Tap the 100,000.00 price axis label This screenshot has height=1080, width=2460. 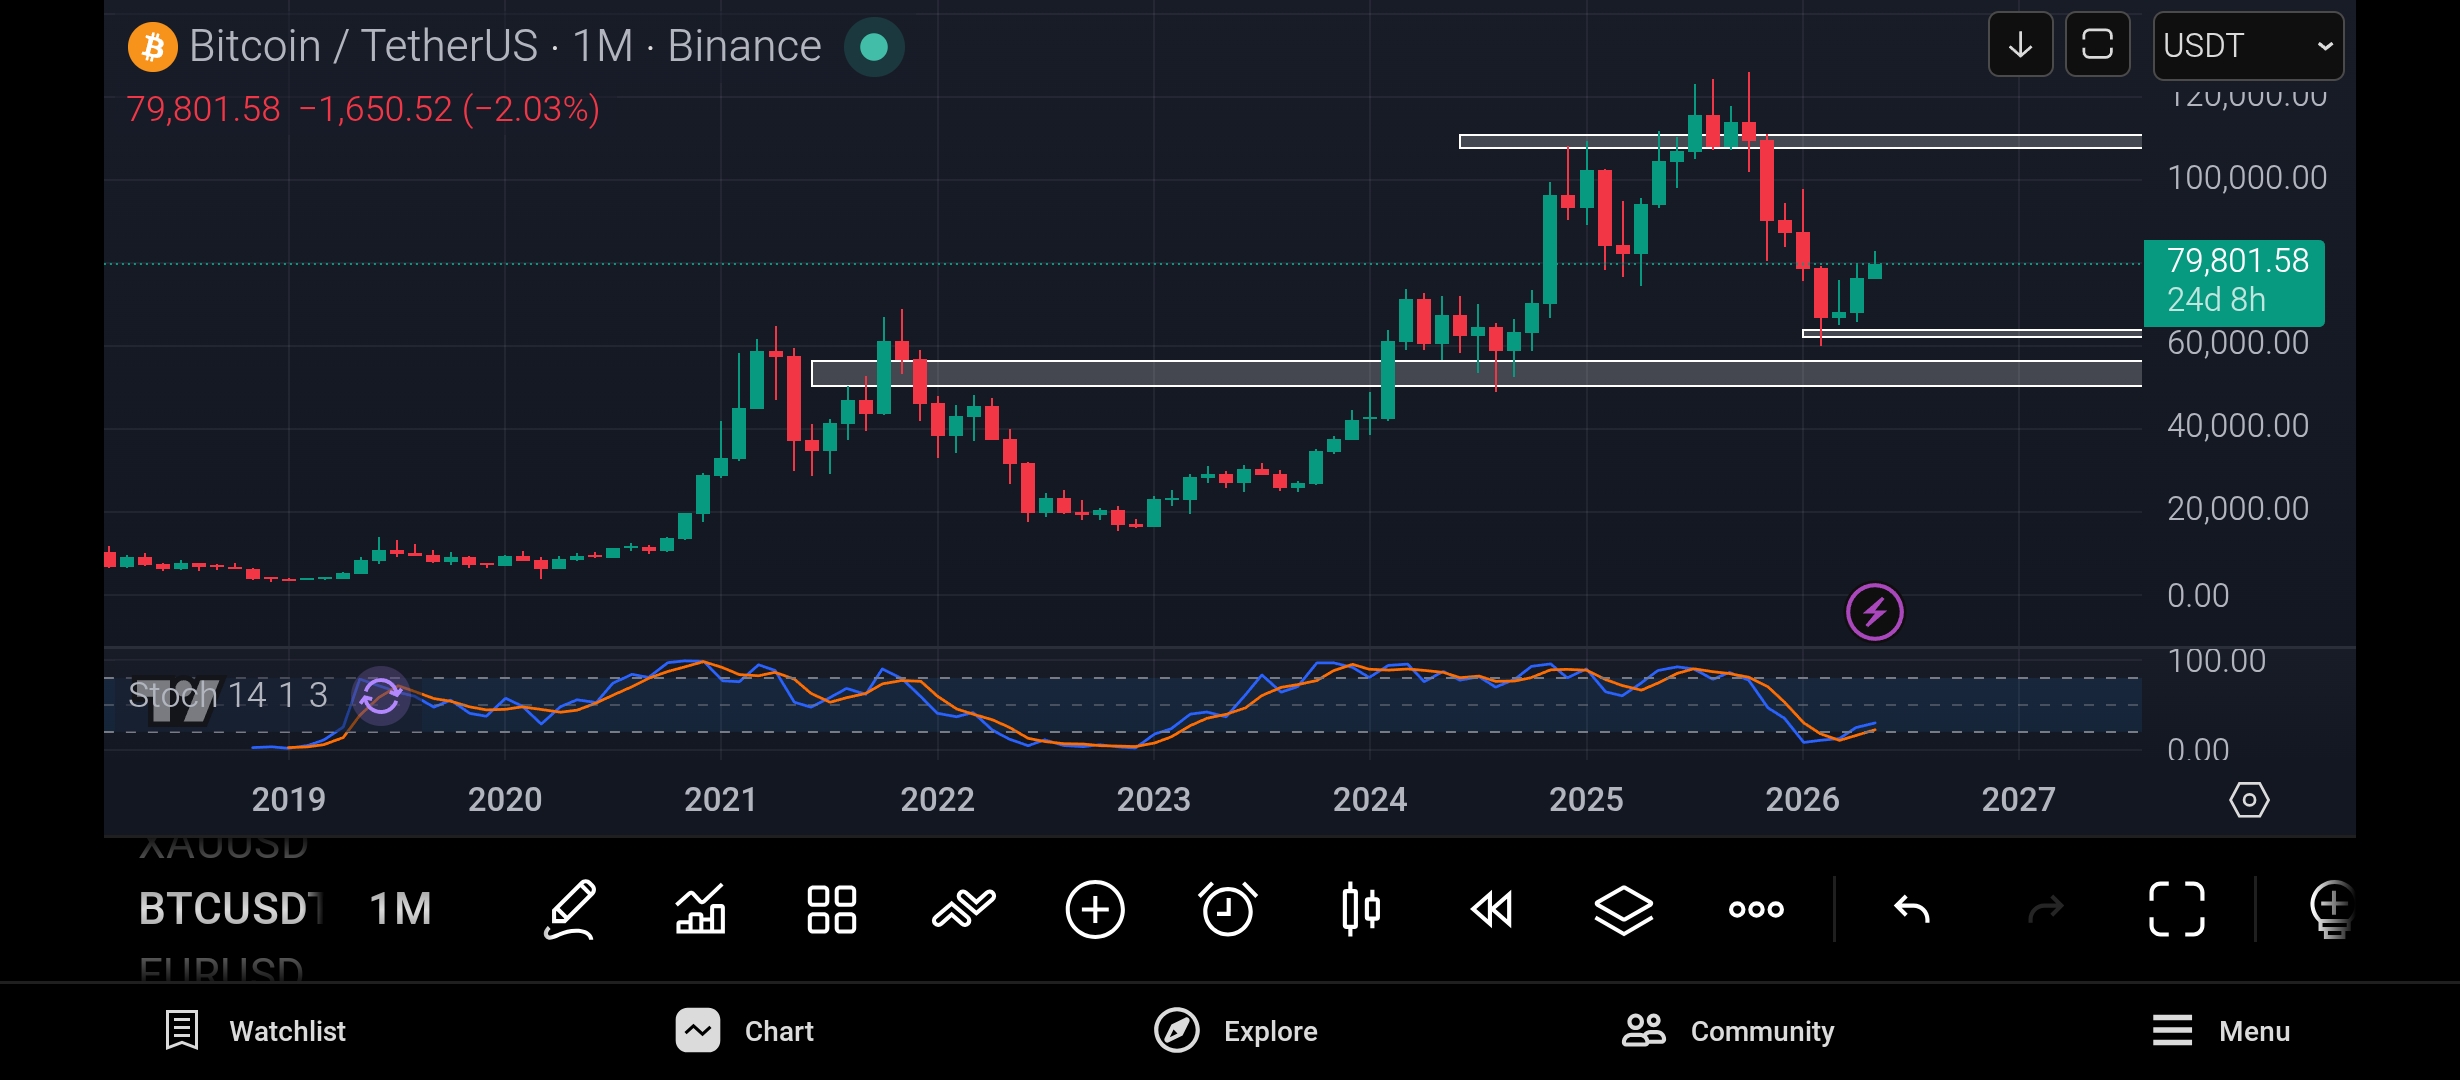(x=2247, y=178)
